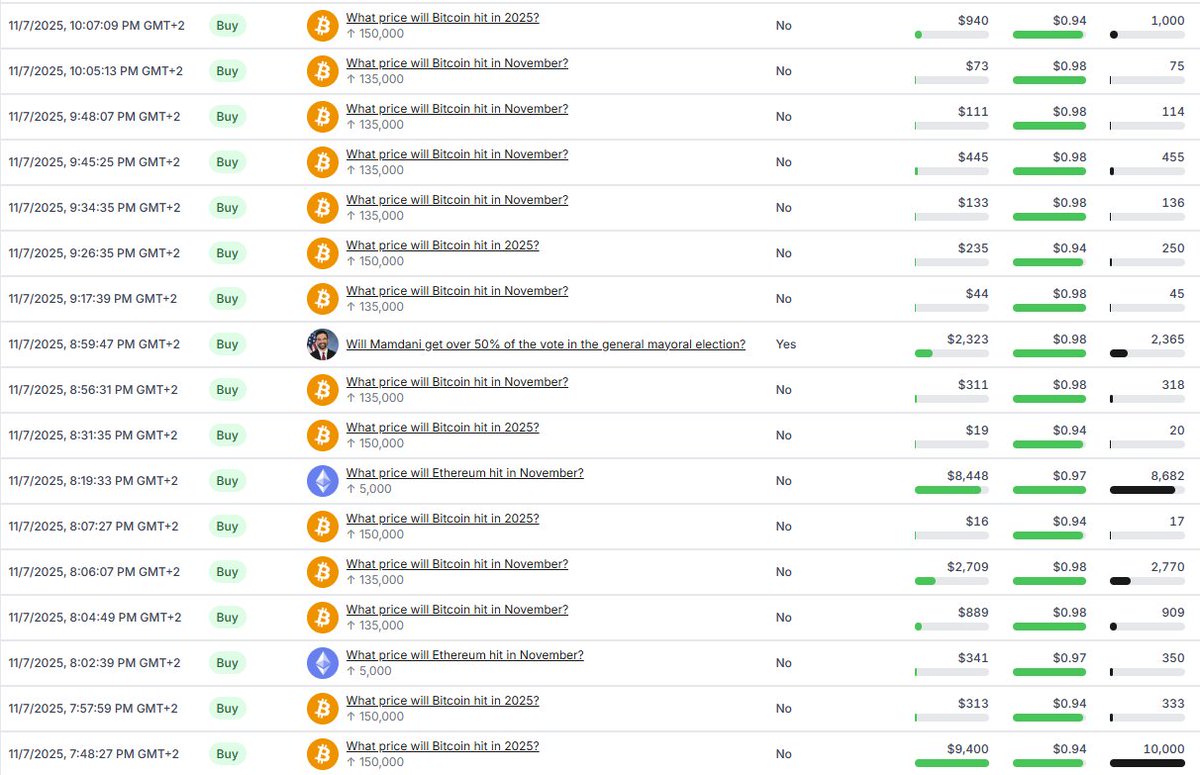Click Mamdani's profile avatar image
This screenshot has width=1200, height=775.
[322, 343]
